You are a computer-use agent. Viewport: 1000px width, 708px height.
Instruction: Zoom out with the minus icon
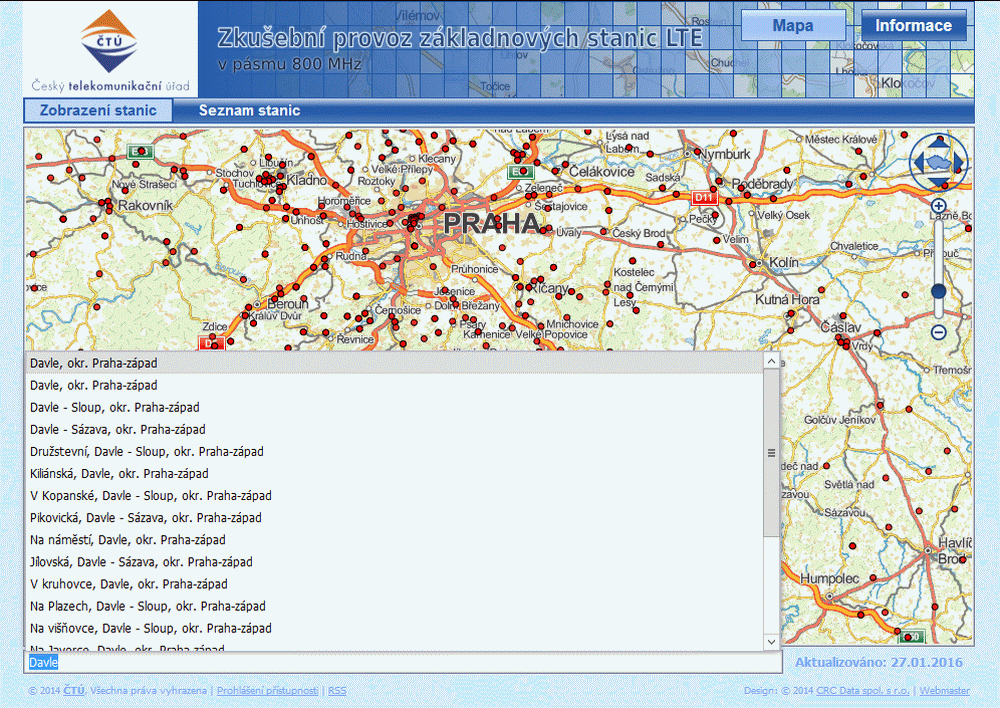[x=938, y=330]
